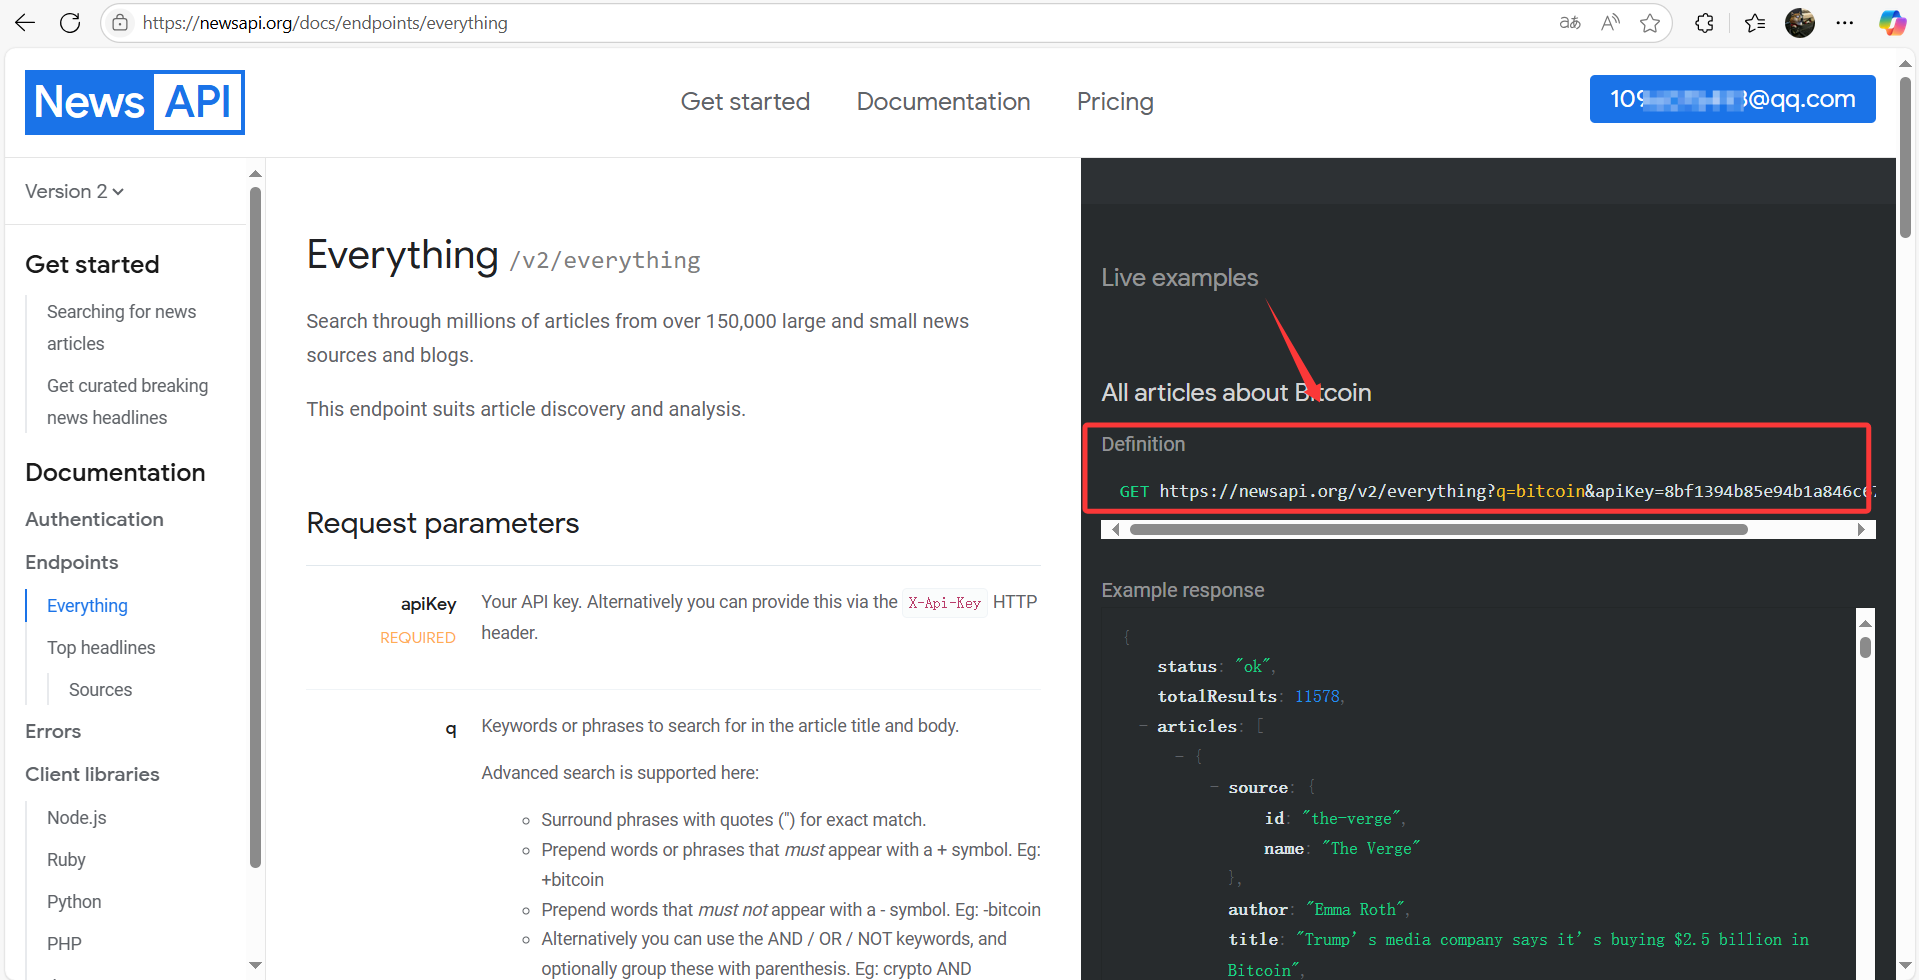Go to Pricing in top navigation
The height and width of the screenshot is (980, 1919).
point(1115,102)
